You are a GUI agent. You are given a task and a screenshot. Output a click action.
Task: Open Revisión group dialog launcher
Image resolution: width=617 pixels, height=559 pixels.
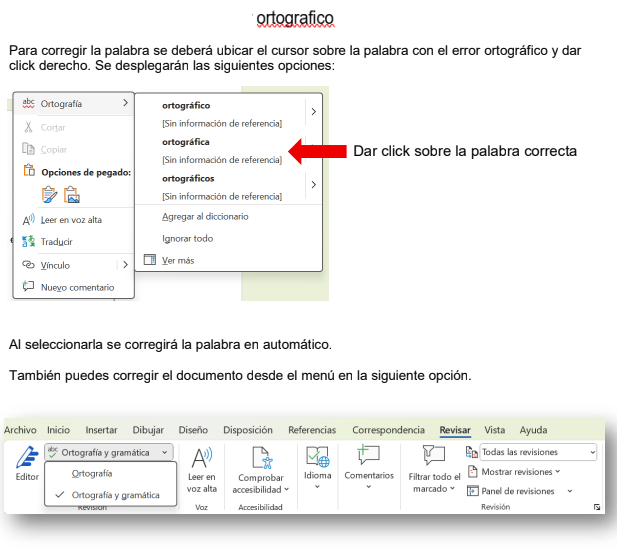(x=597, y=507)
